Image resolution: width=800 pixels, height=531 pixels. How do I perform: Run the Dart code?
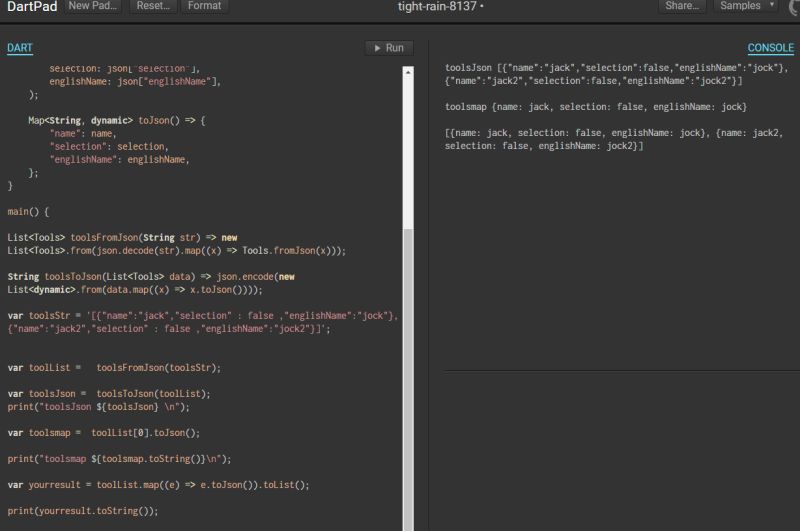(389, 48)
